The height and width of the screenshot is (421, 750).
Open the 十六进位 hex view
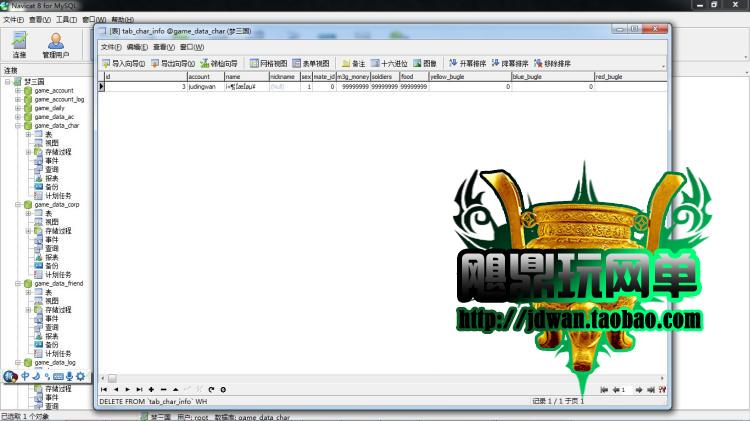389,63
